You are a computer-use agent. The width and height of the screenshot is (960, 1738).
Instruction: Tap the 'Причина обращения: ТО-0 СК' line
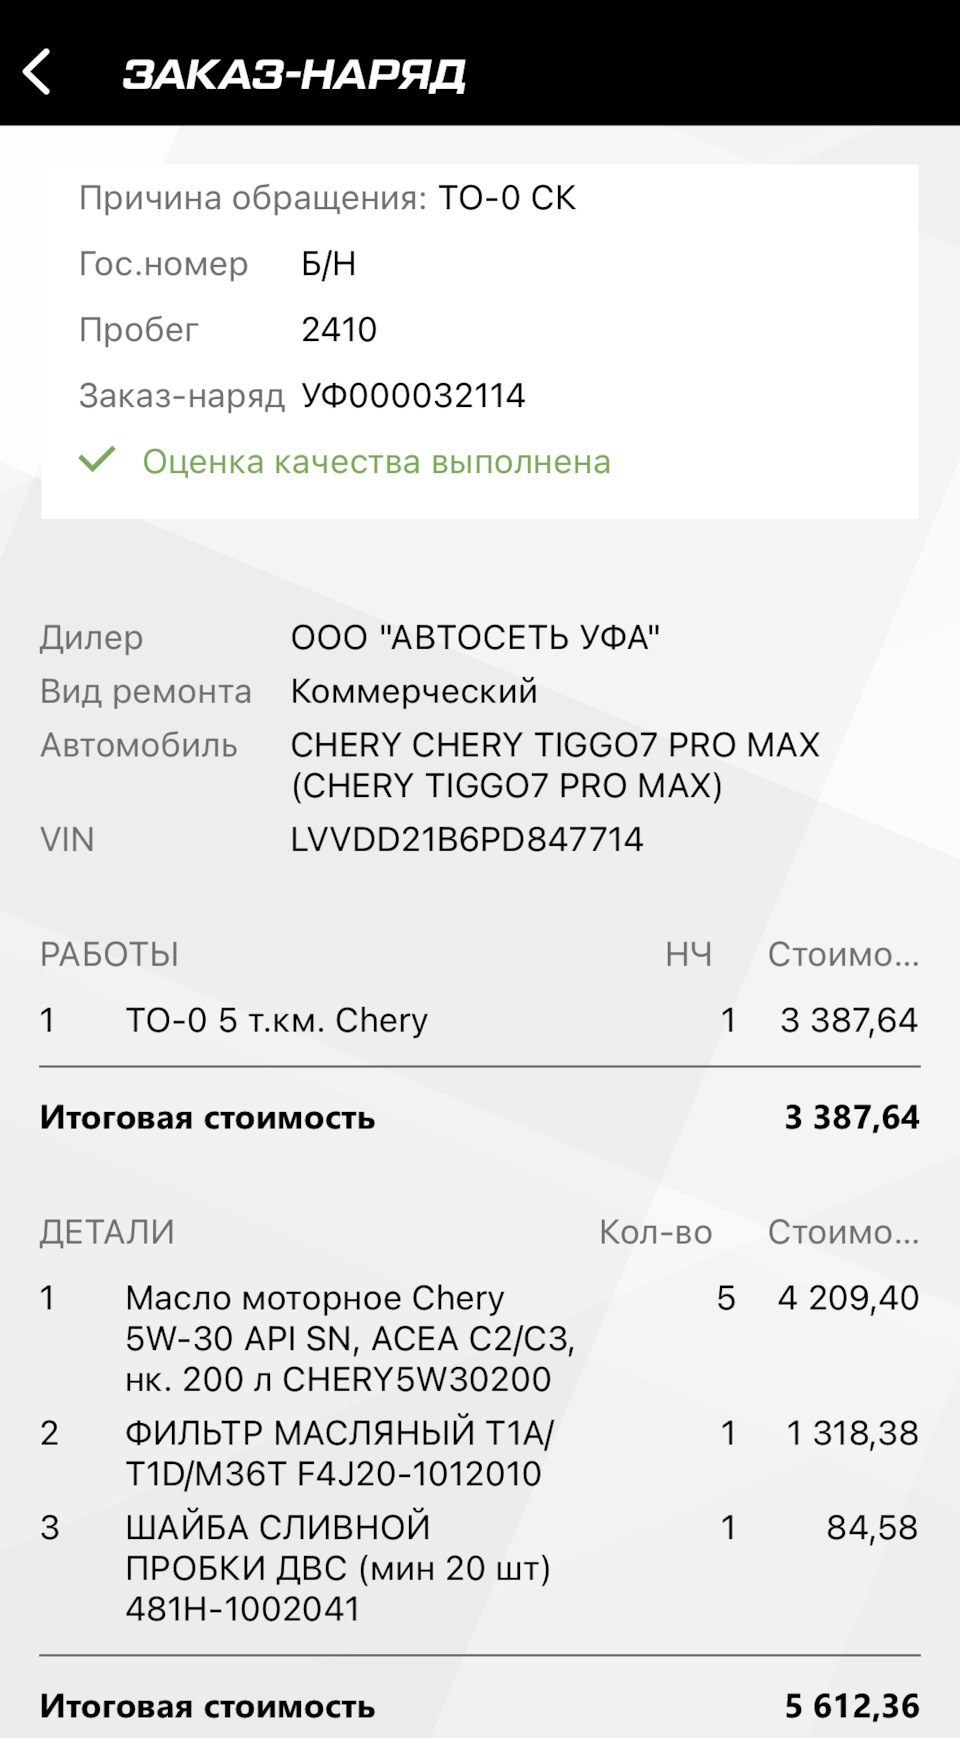(x=327, y=198)
